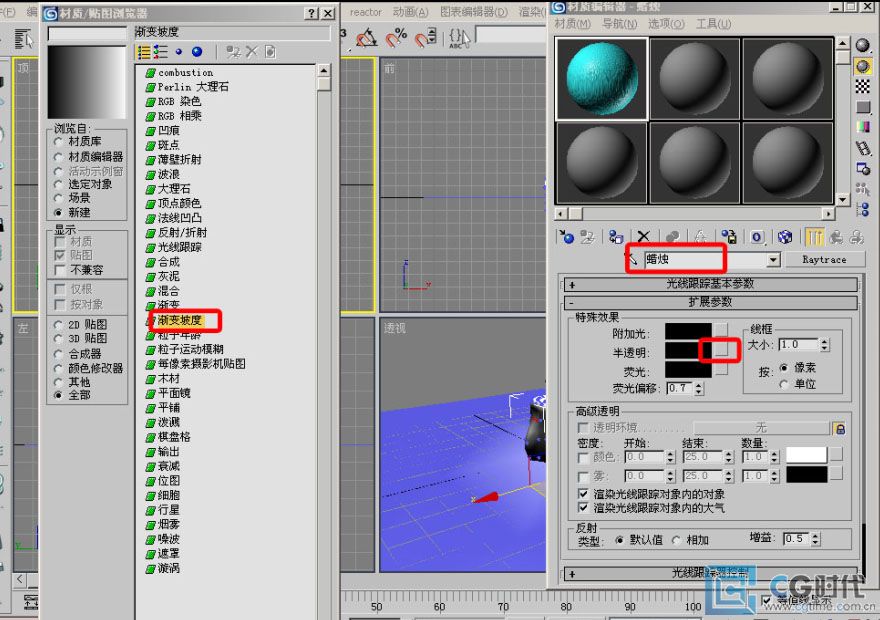Click Go Forward to Sibling icon
This screenshot has width=880, height=620.
856,237
